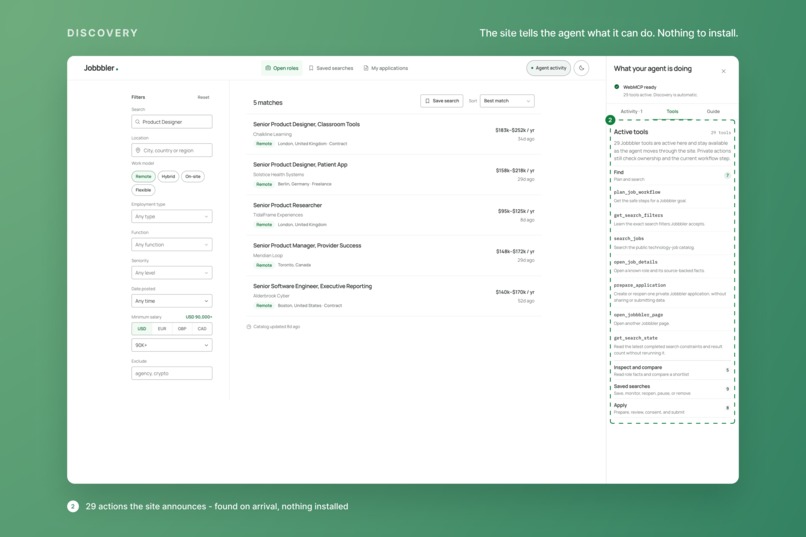The image size is (806, 537).
Task: Open the 'Best match' sort dropdown
Action: pyautogui.click(x=507, y=101)
